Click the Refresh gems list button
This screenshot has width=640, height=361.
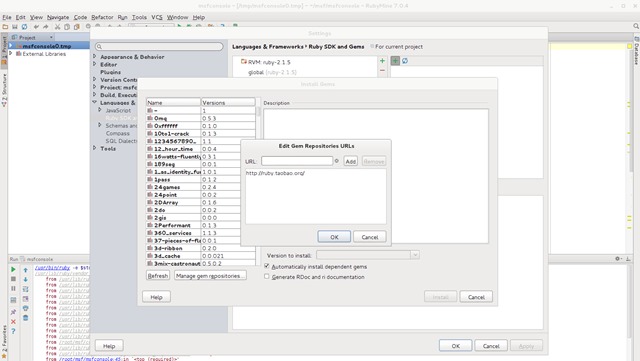pos(158,276)
